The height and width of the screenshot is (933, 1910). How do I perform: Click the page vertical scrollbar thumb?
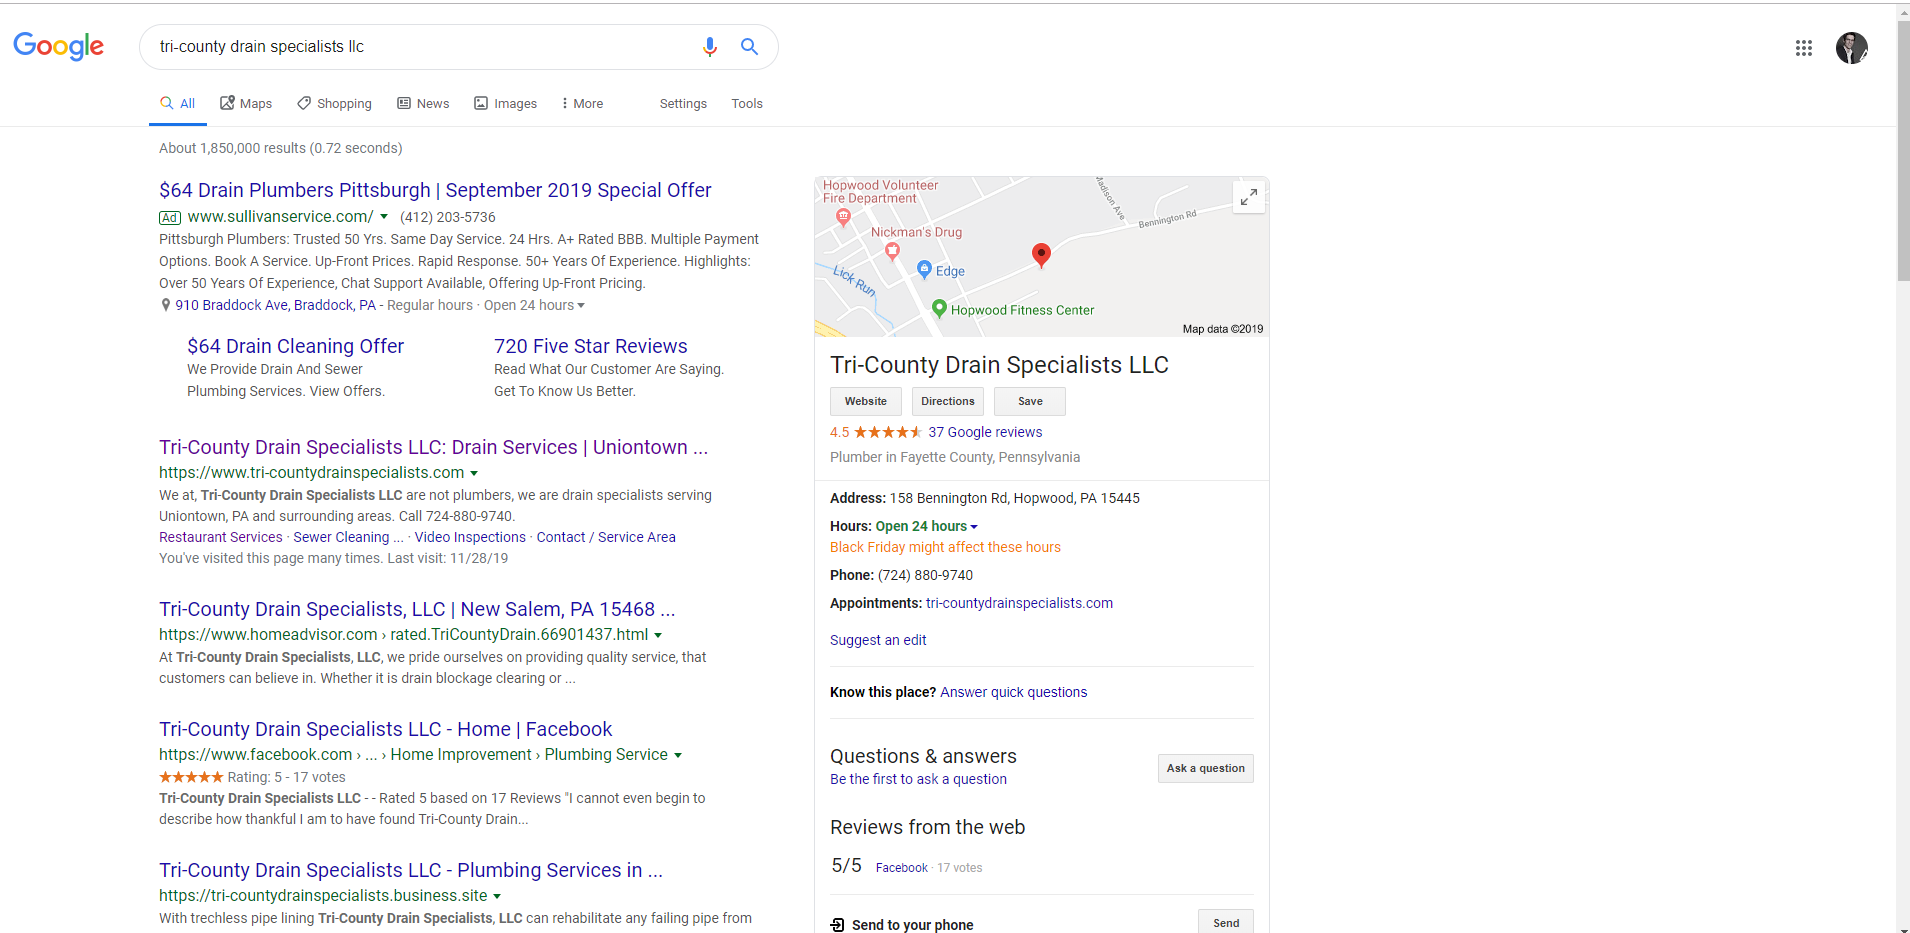point(1903,150)
